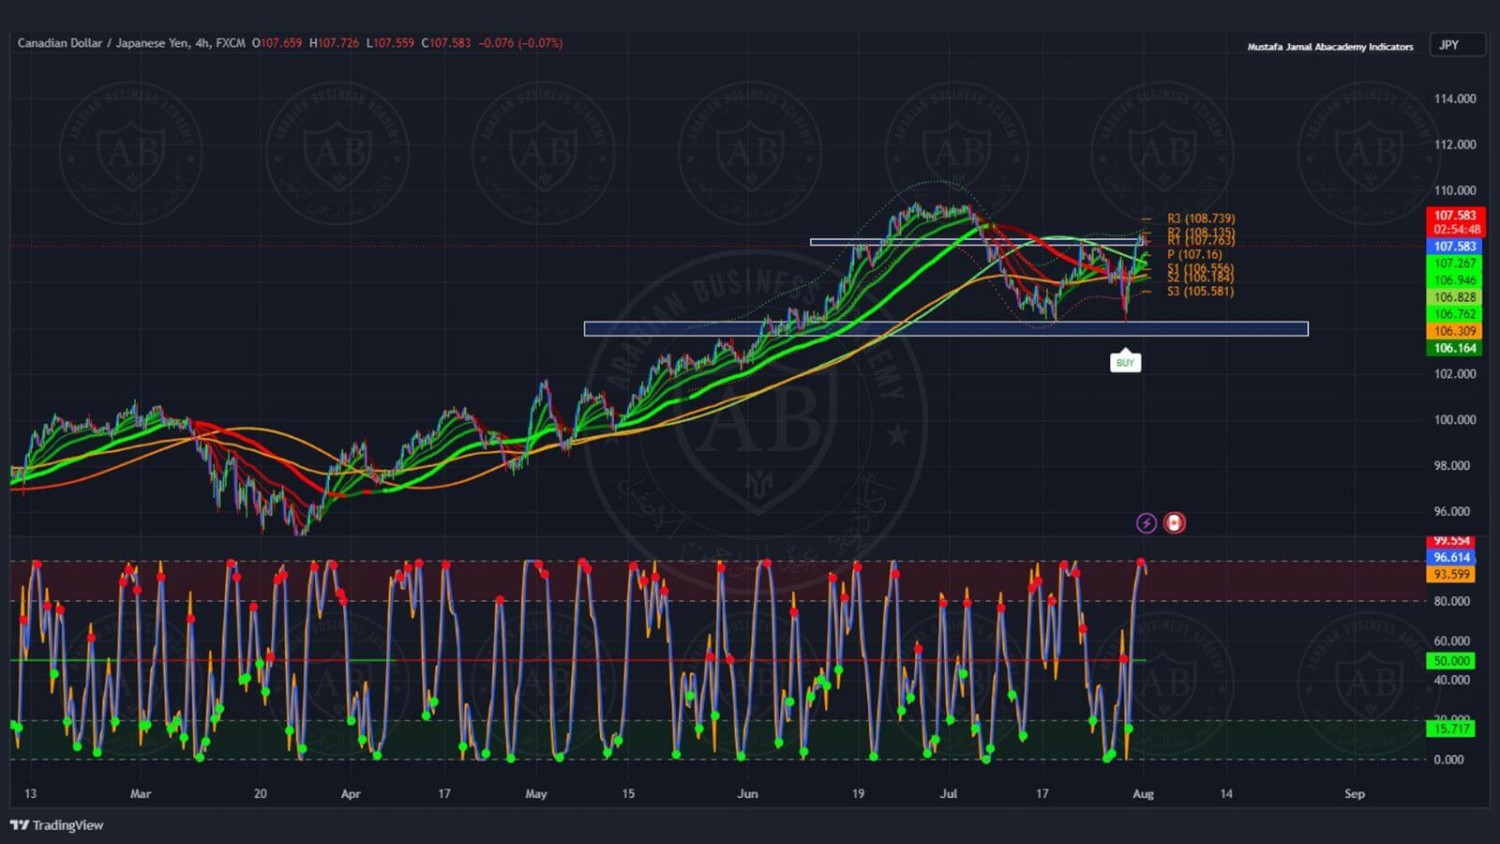
Task: Click the 0.000 oscillator scale mark
Action: tap(1449, 760)
